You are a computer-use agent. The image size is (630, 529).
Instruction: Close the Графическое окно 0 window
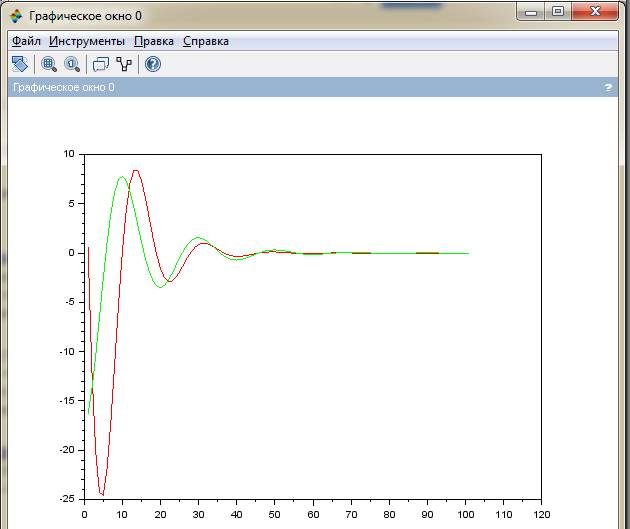pyautogui.click(x=595, y=12)
